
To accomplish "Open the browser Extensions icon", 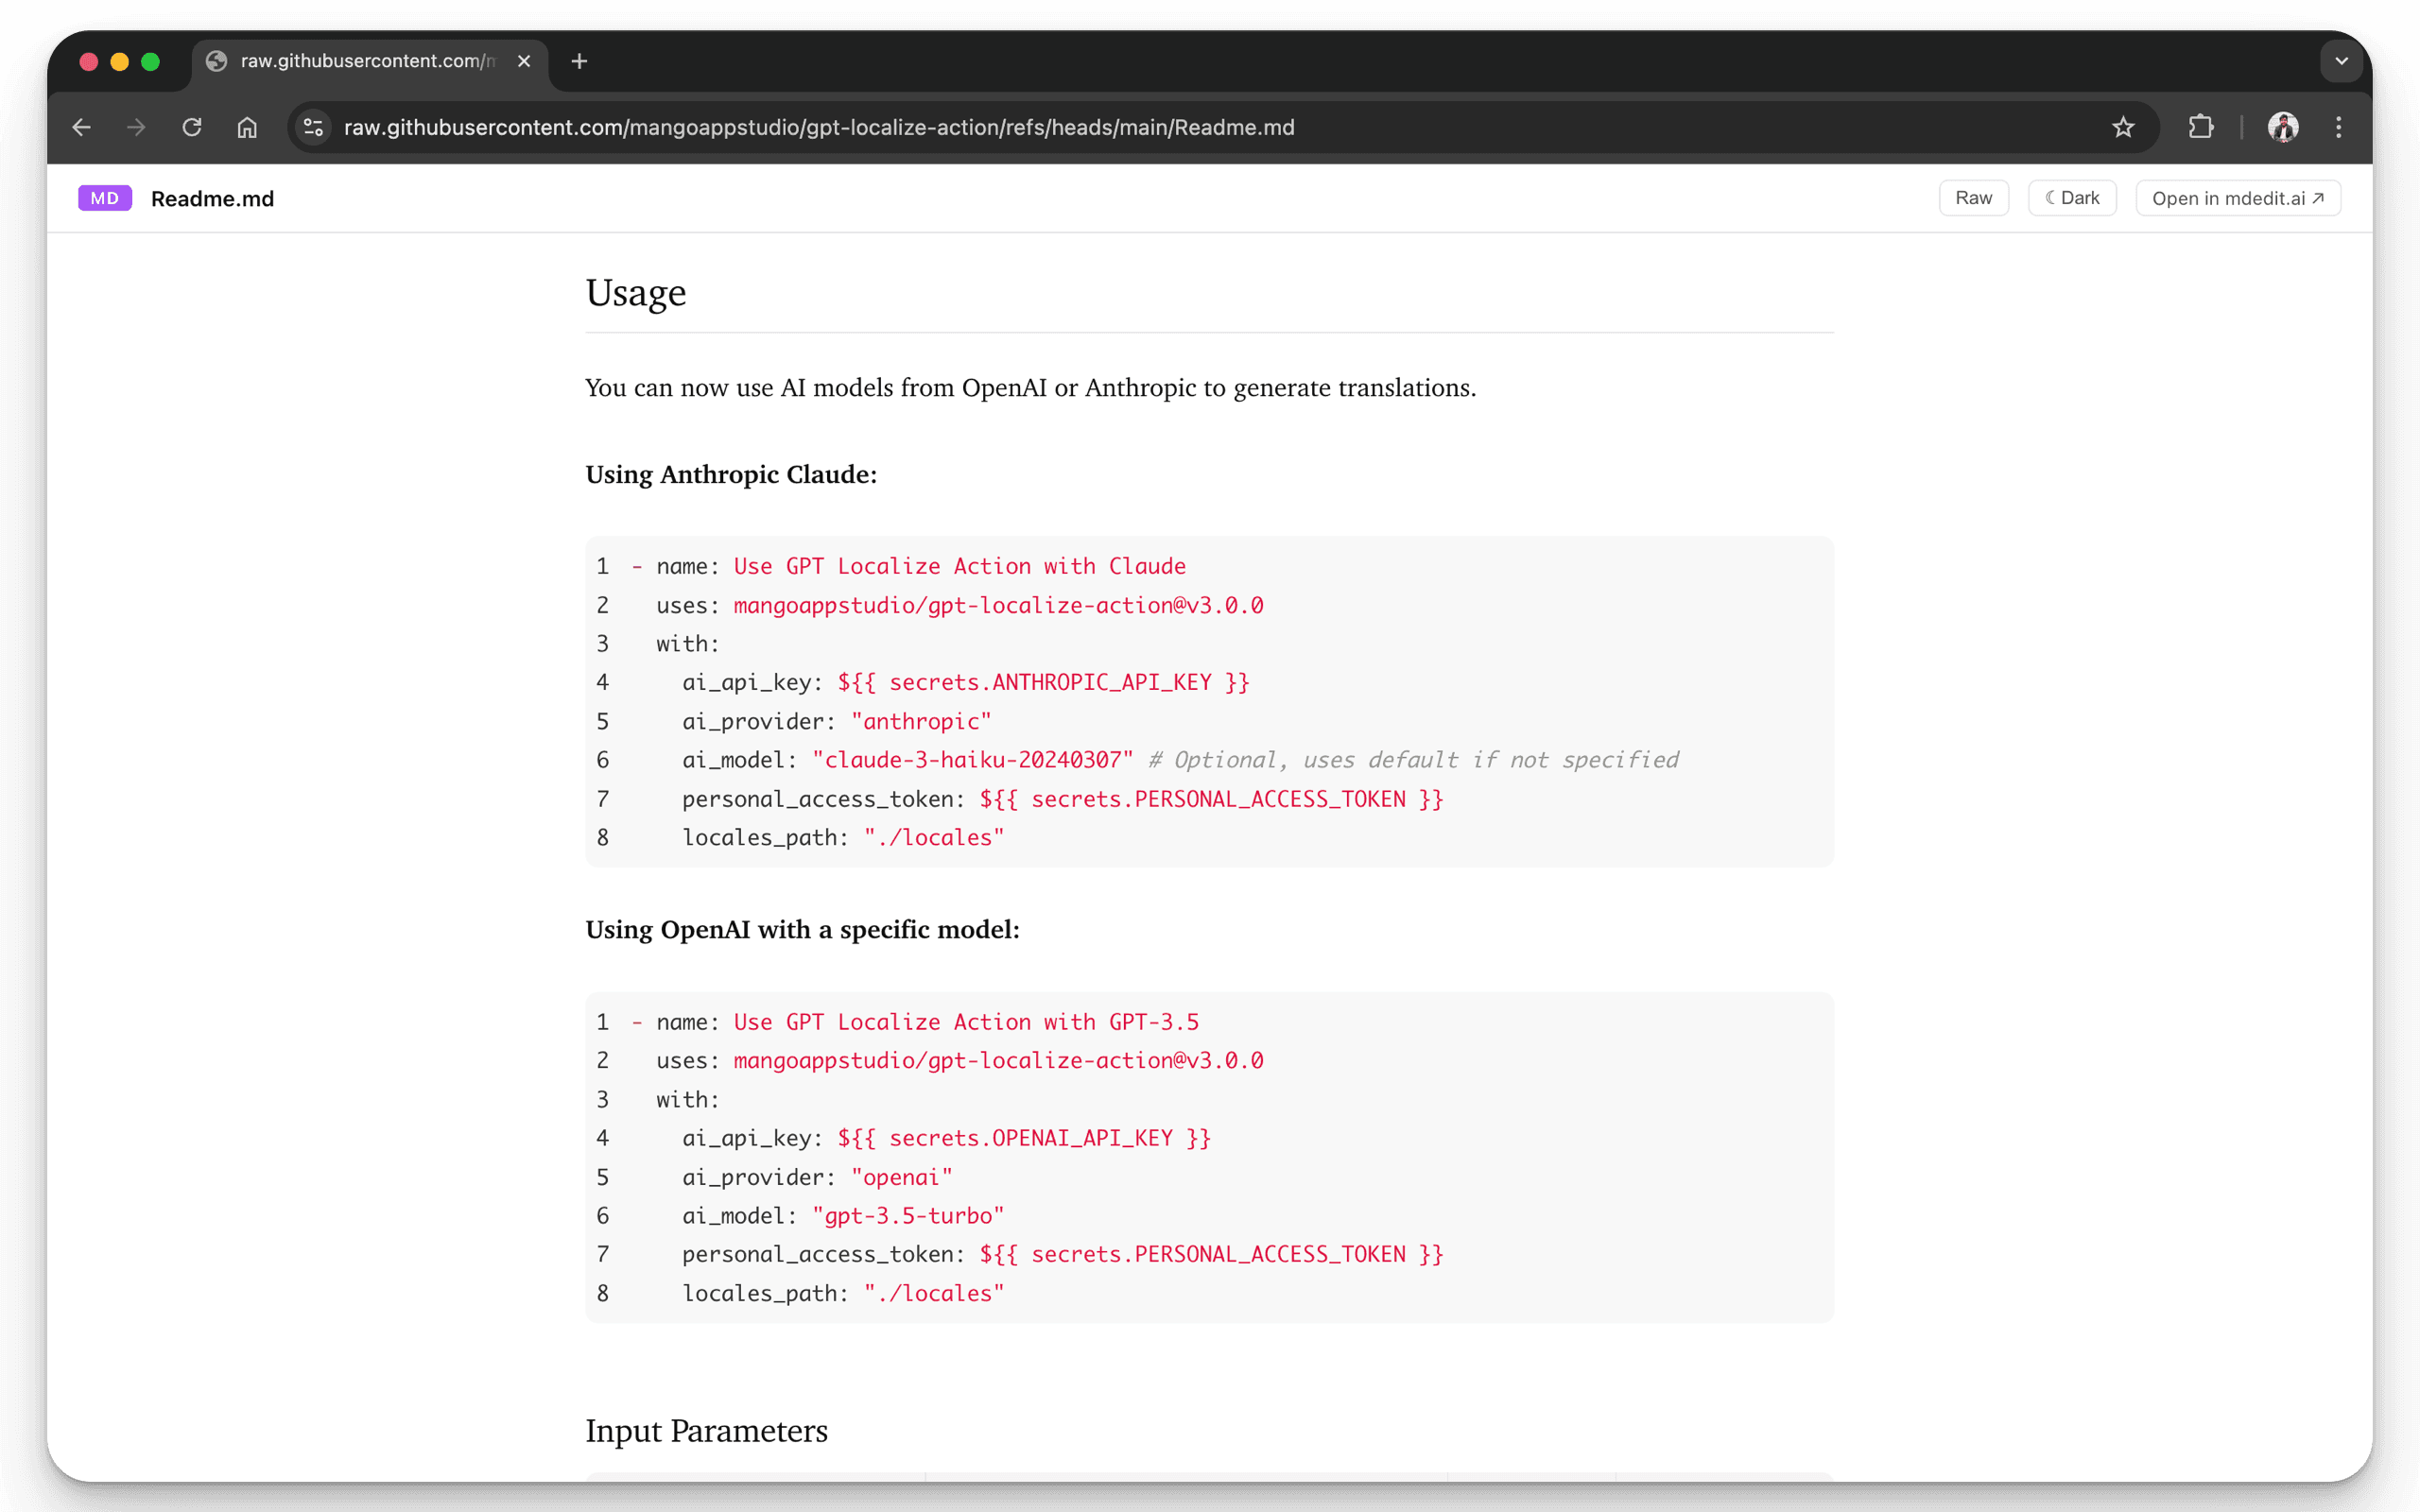I will (x=2200, y=127).
